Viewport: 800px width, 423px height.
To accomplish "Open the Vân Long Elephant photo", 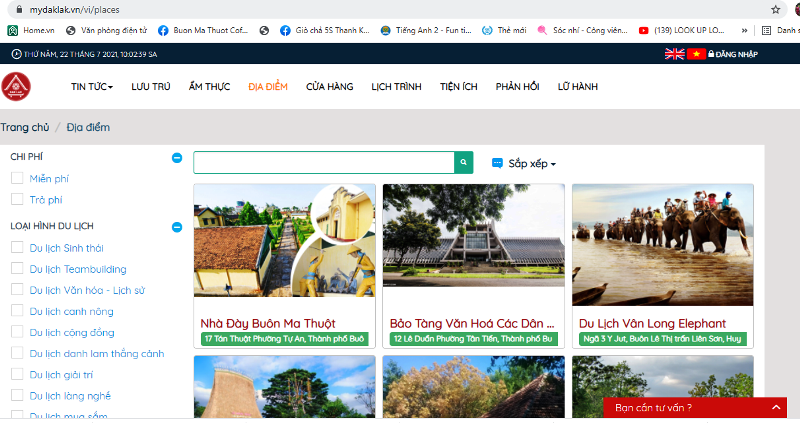I will pyautogui.click(x=663, y=245).
